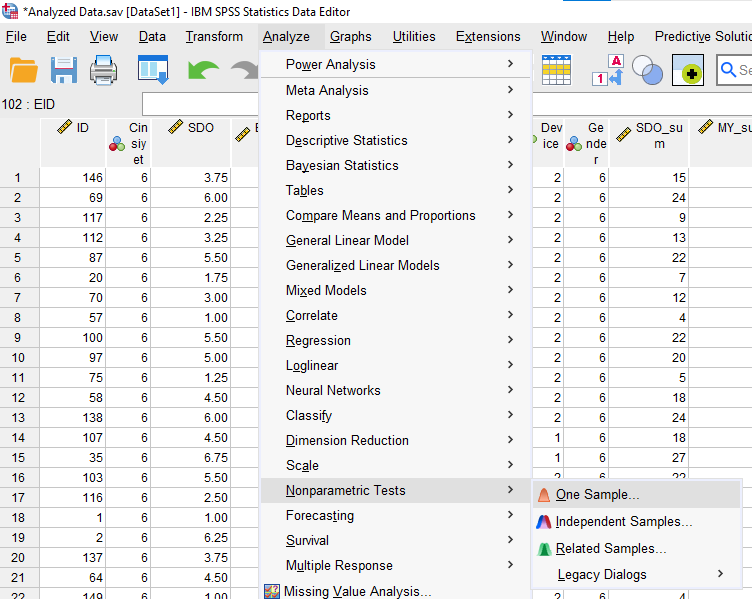
Task: Open the Window menu
Action: coord(564,36)
